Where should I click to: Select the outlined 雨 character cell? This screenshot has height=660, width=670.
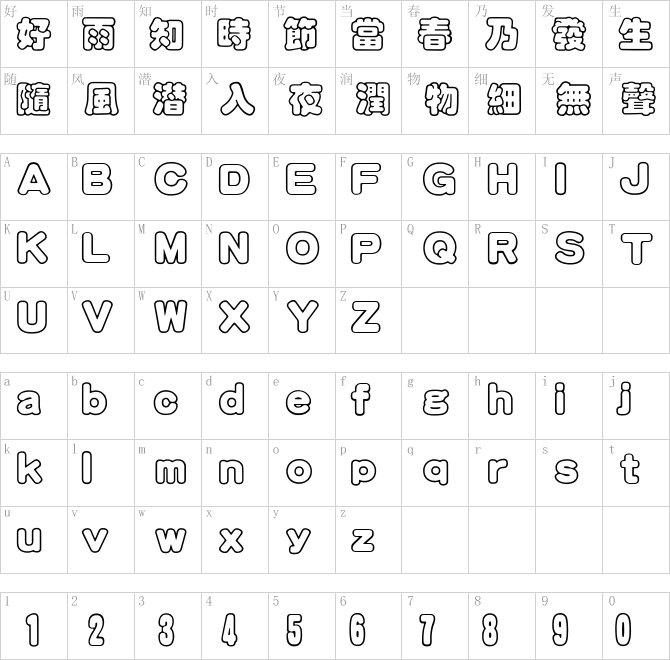click(99, 34)
